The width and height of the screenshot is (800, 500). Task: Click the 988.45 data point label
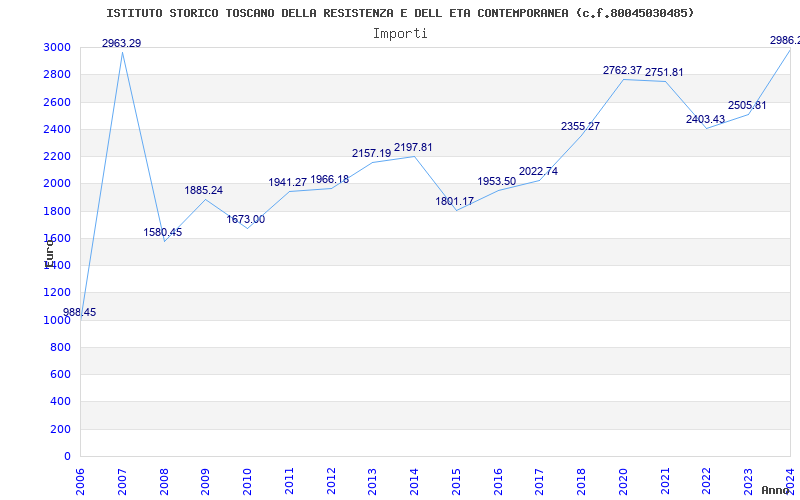pyautogui.click(x=79, y=312)
